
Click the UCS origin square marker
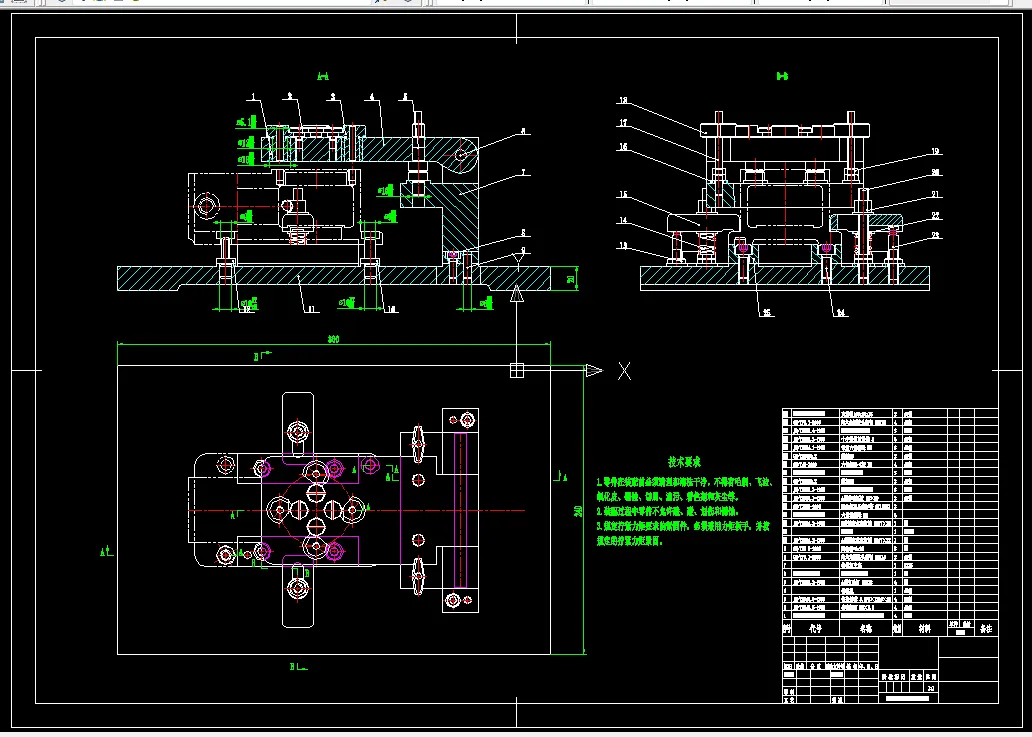pos(517,370)
